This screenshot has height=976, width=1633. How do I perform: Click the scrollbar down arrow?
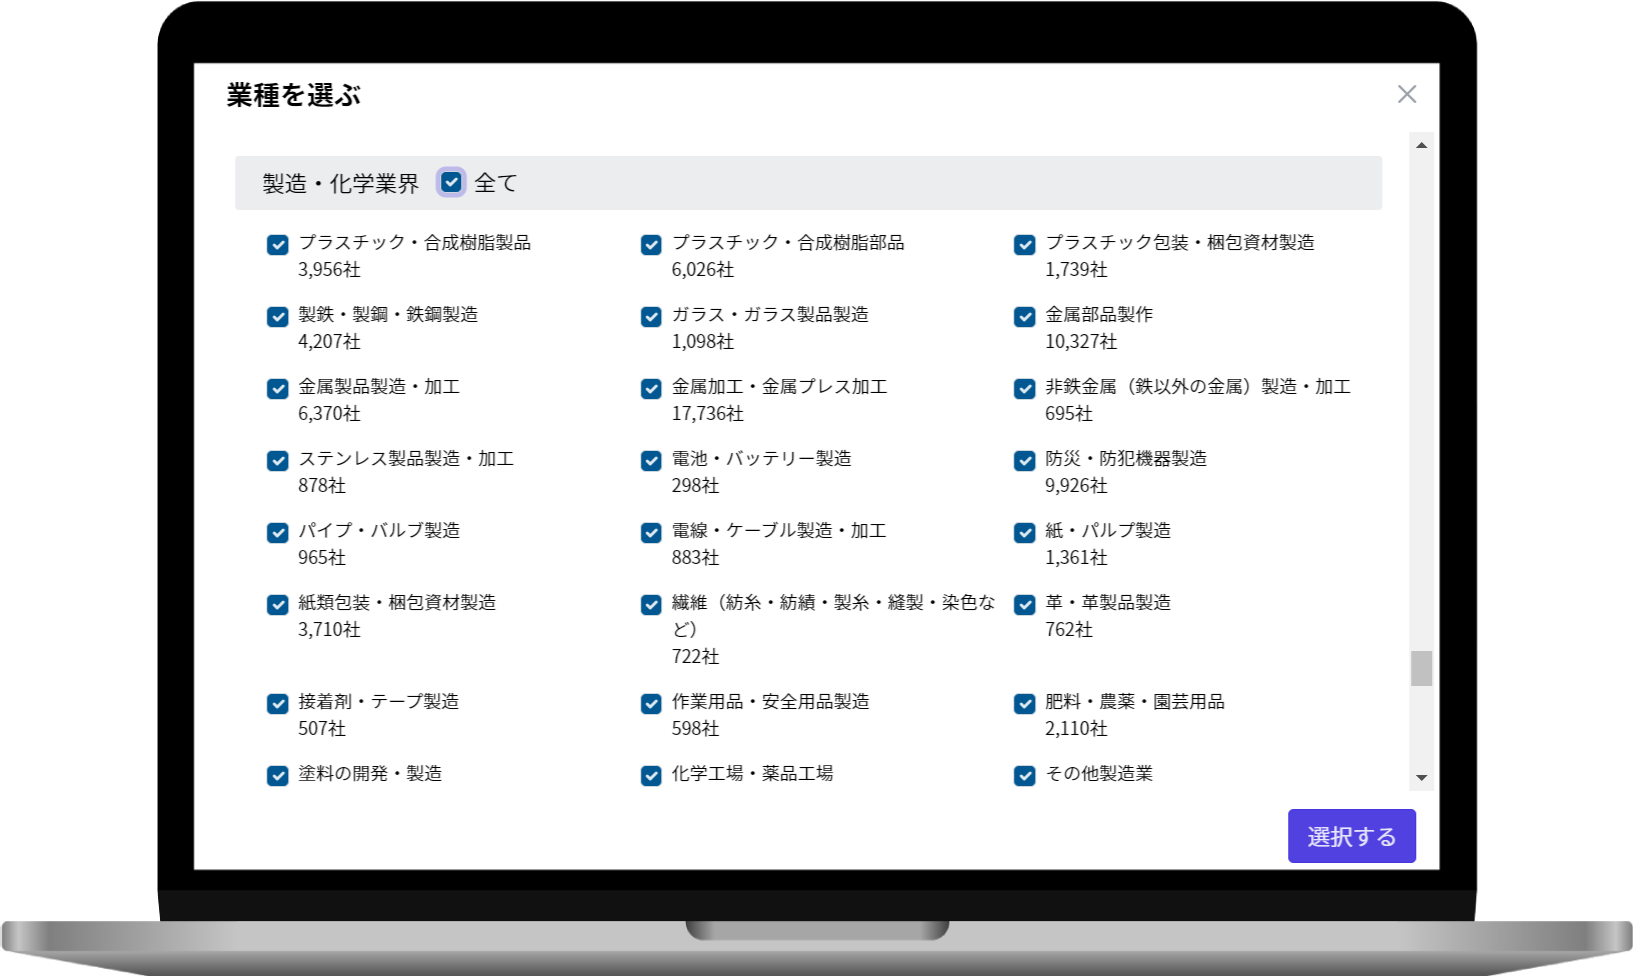[x=1421, y=777]
